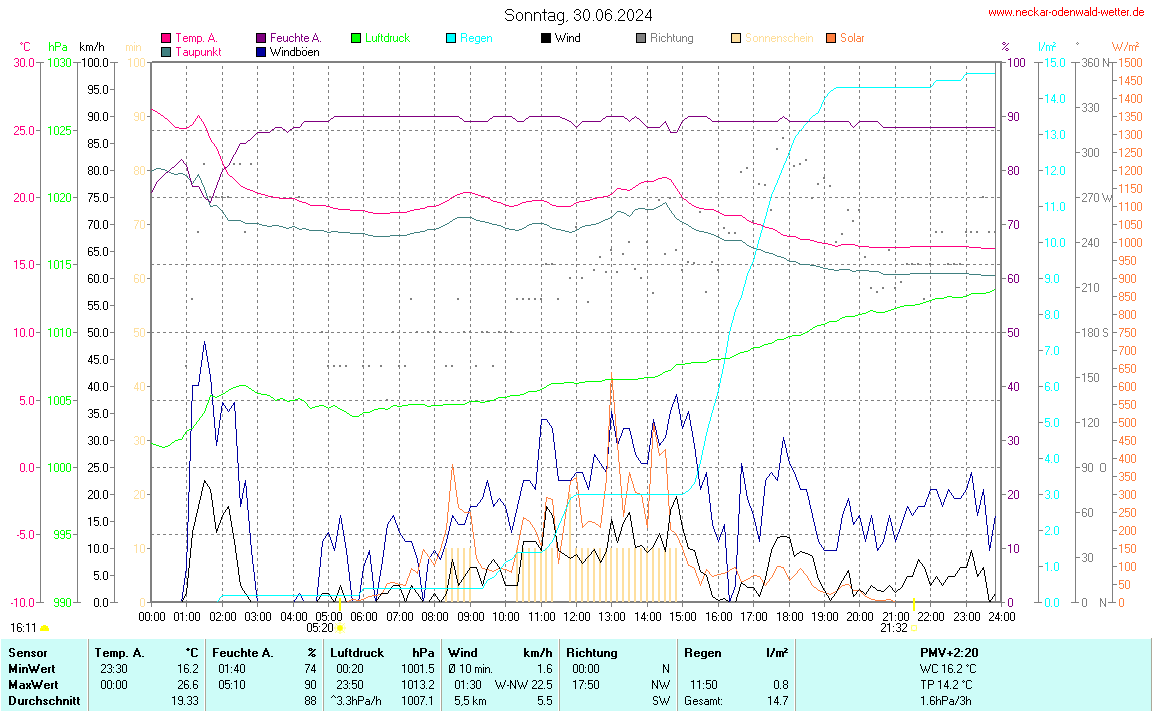Click the teal Taupunkt legend square
Image resolution: width=1152 pixels, height=711 pixels.
(166, 51)
